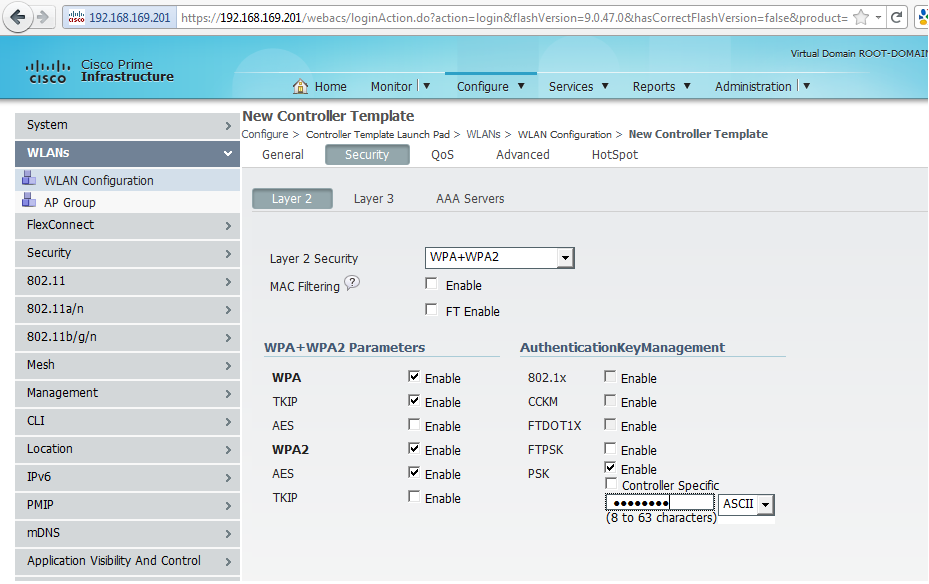Expand the Security sidebar section
Screen dimensions: 929x584
(x=127, y=254)
